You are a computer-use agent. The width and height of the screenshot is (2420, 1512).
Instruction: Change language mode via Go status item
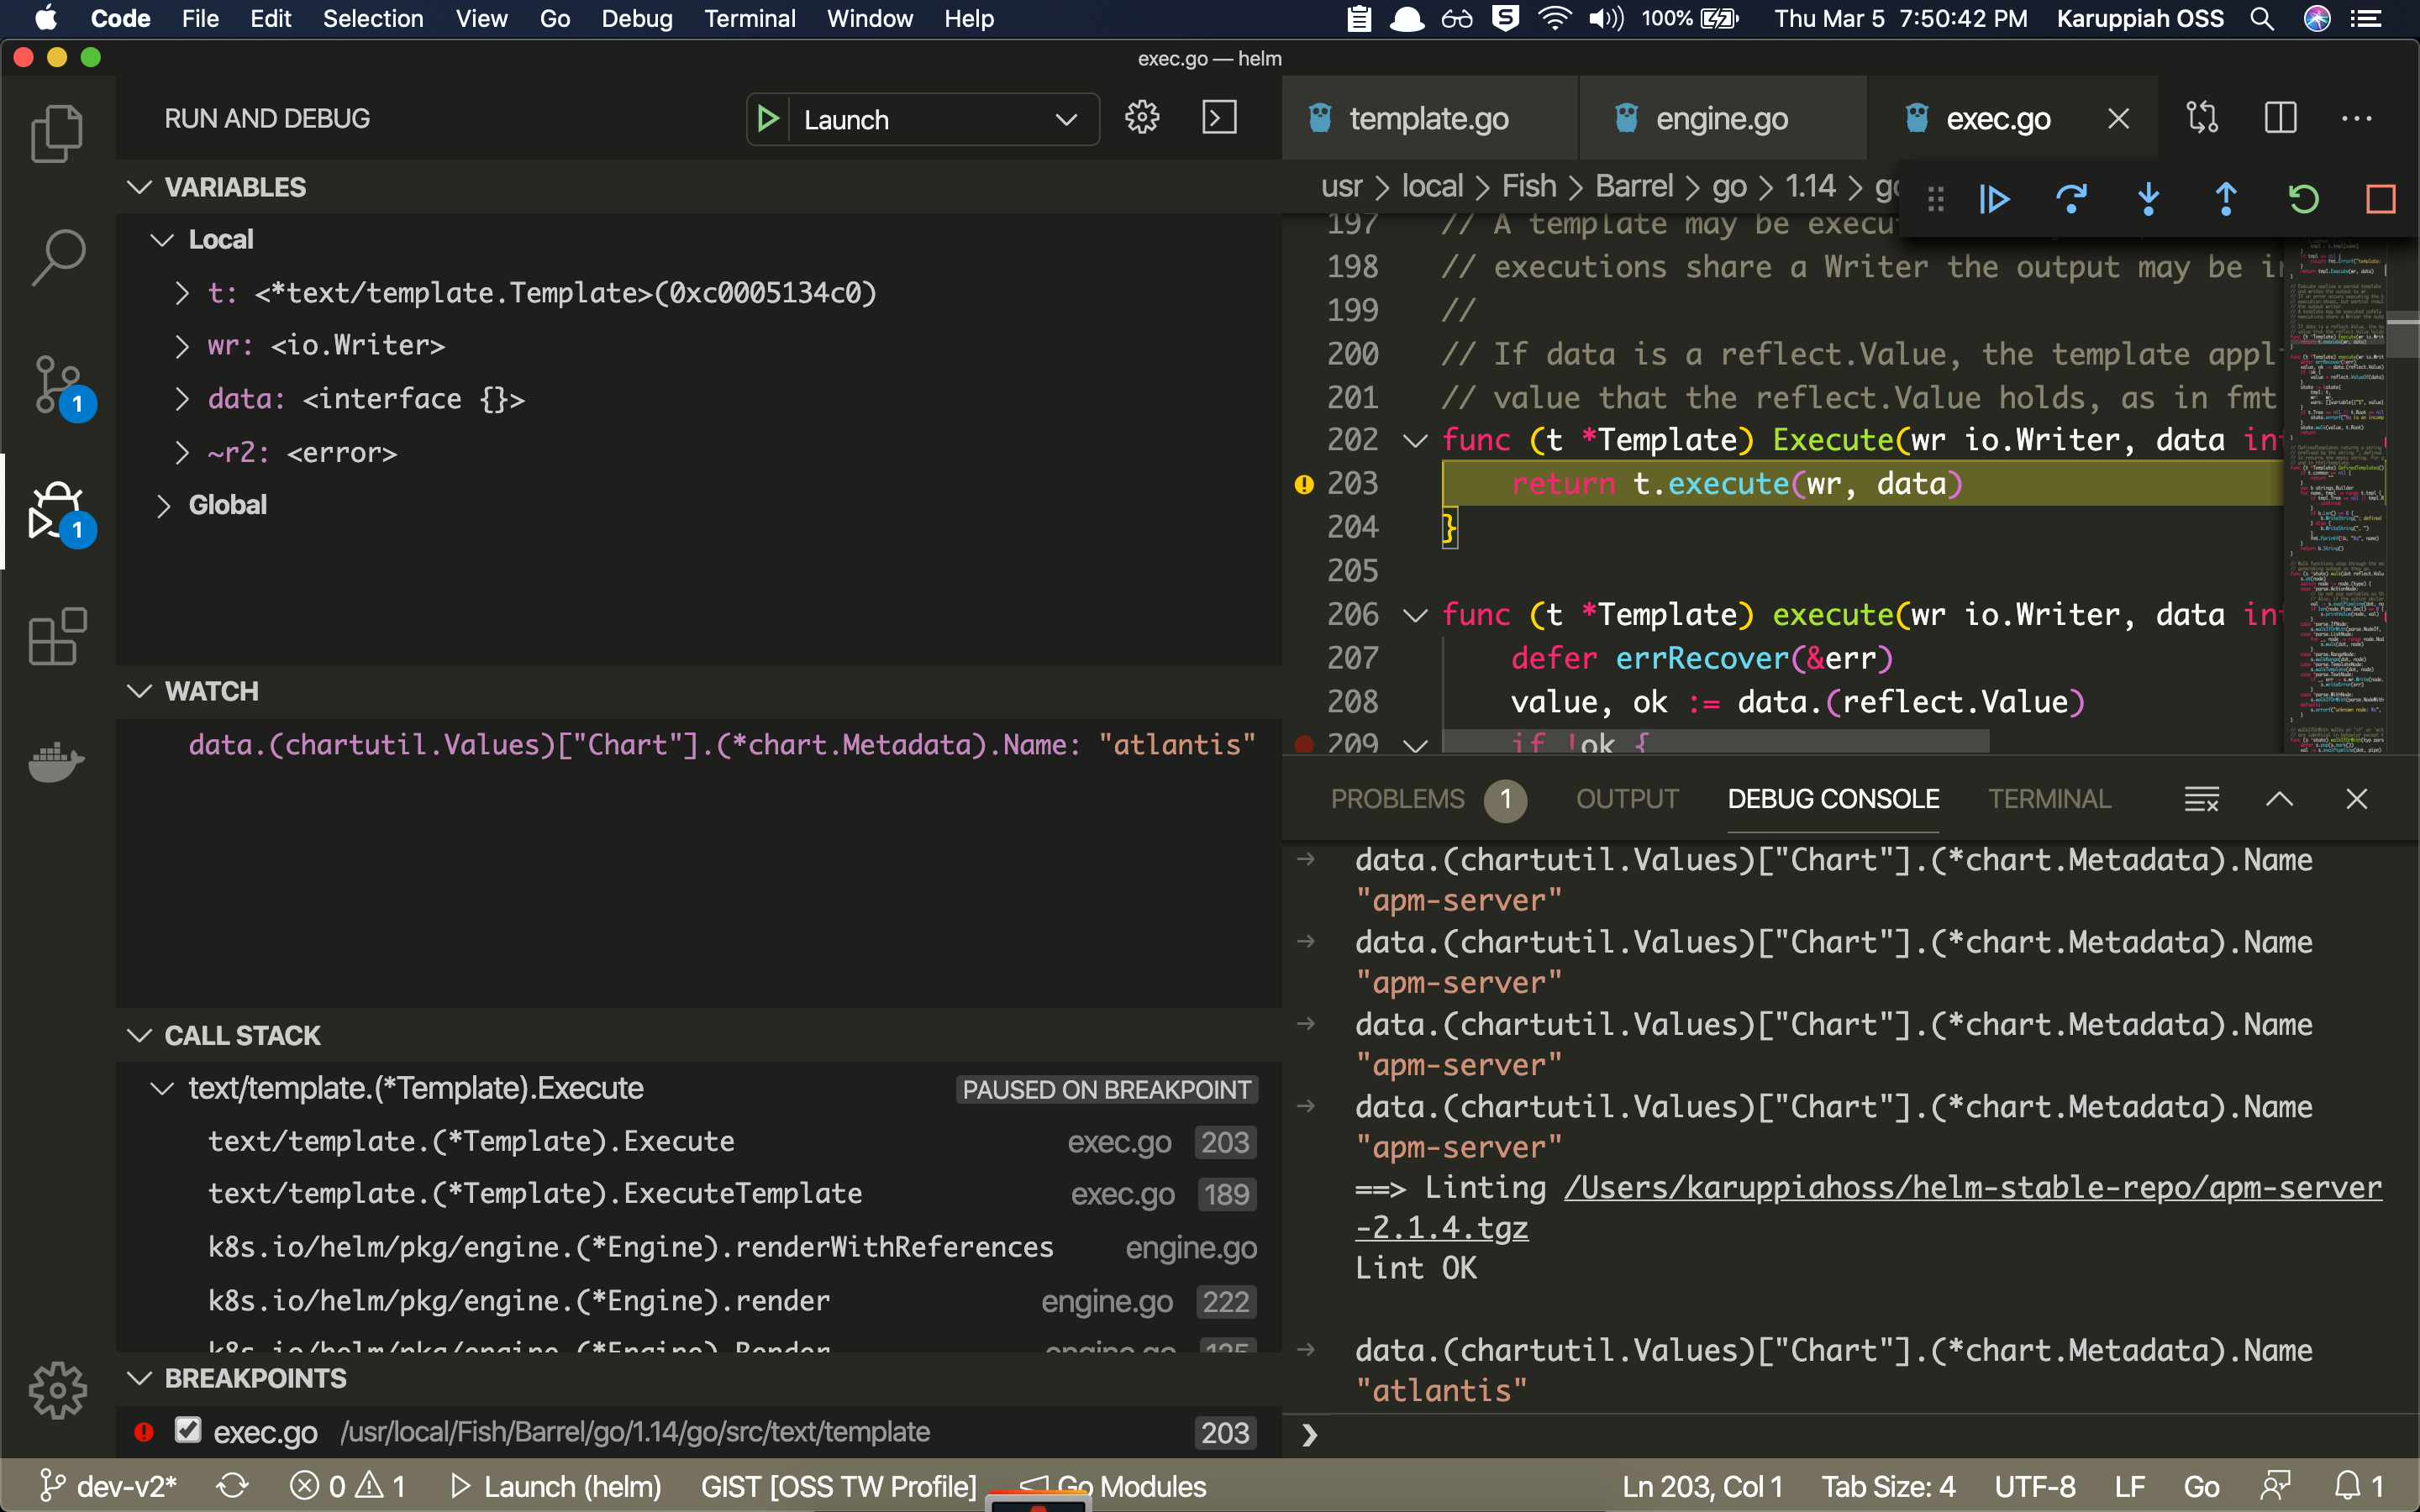point(2201,1486)
